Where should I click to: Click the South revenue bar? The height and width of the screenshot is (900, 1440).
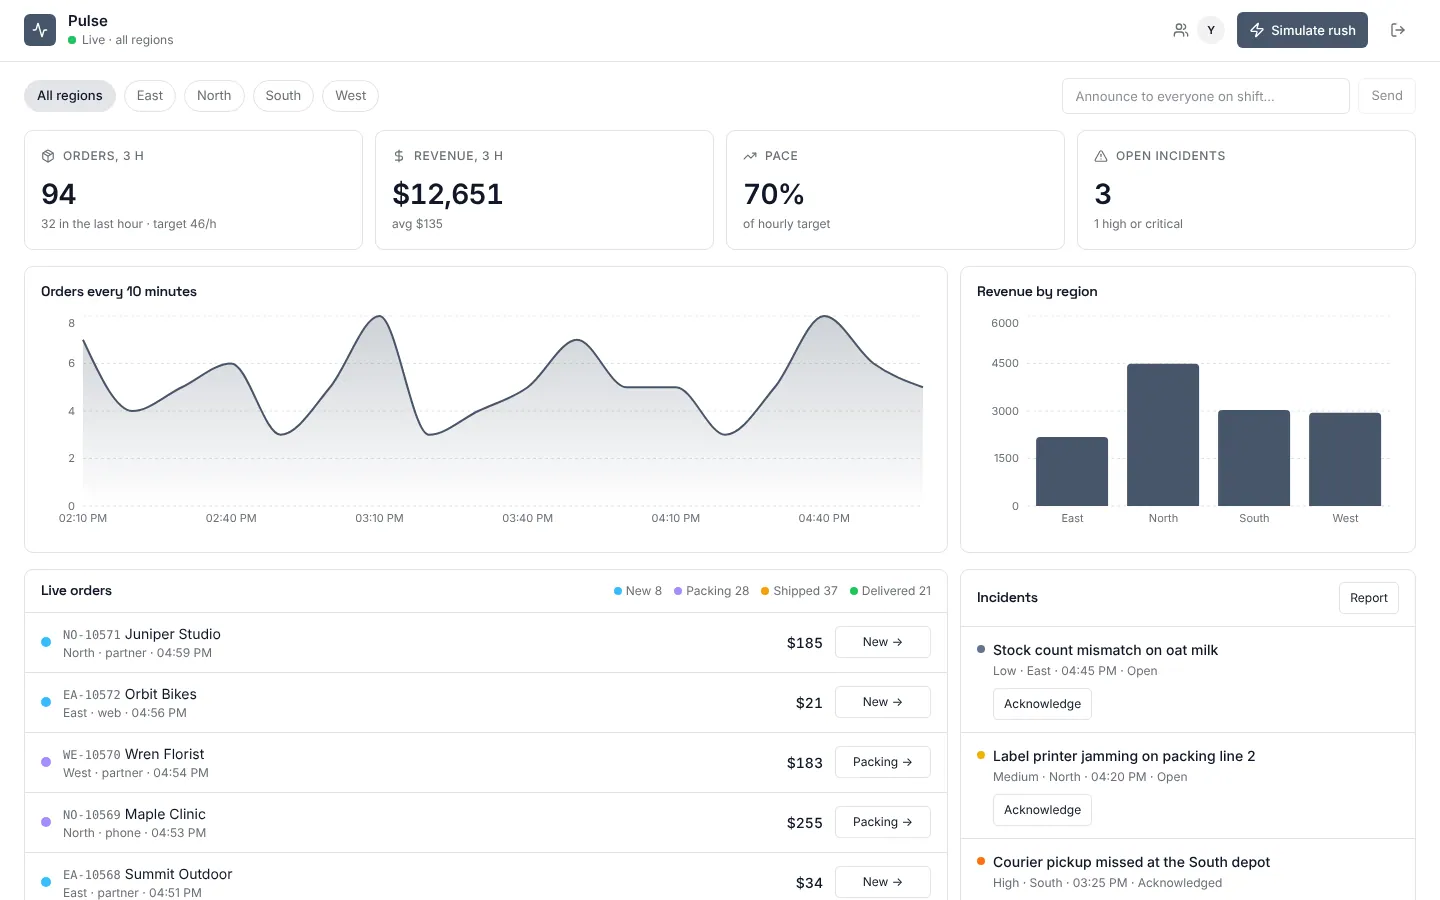coord(1254,458)
